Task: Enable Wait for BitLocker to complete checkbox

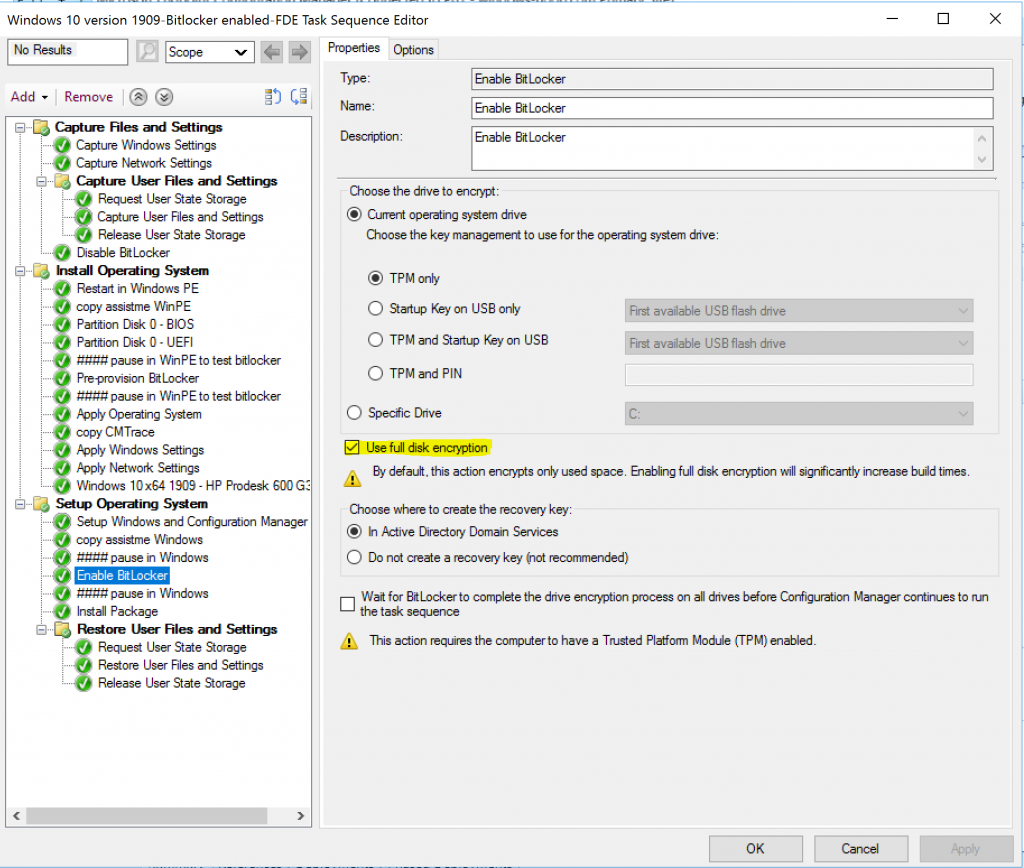Action: click(x=348, y=604)
